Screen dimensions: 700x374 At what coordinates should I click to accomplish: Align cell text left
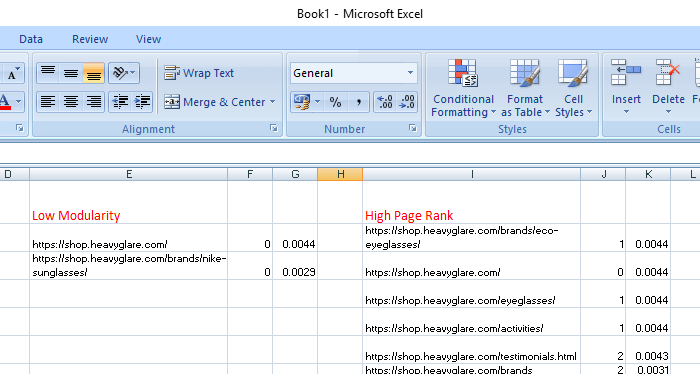pos(48,102)
